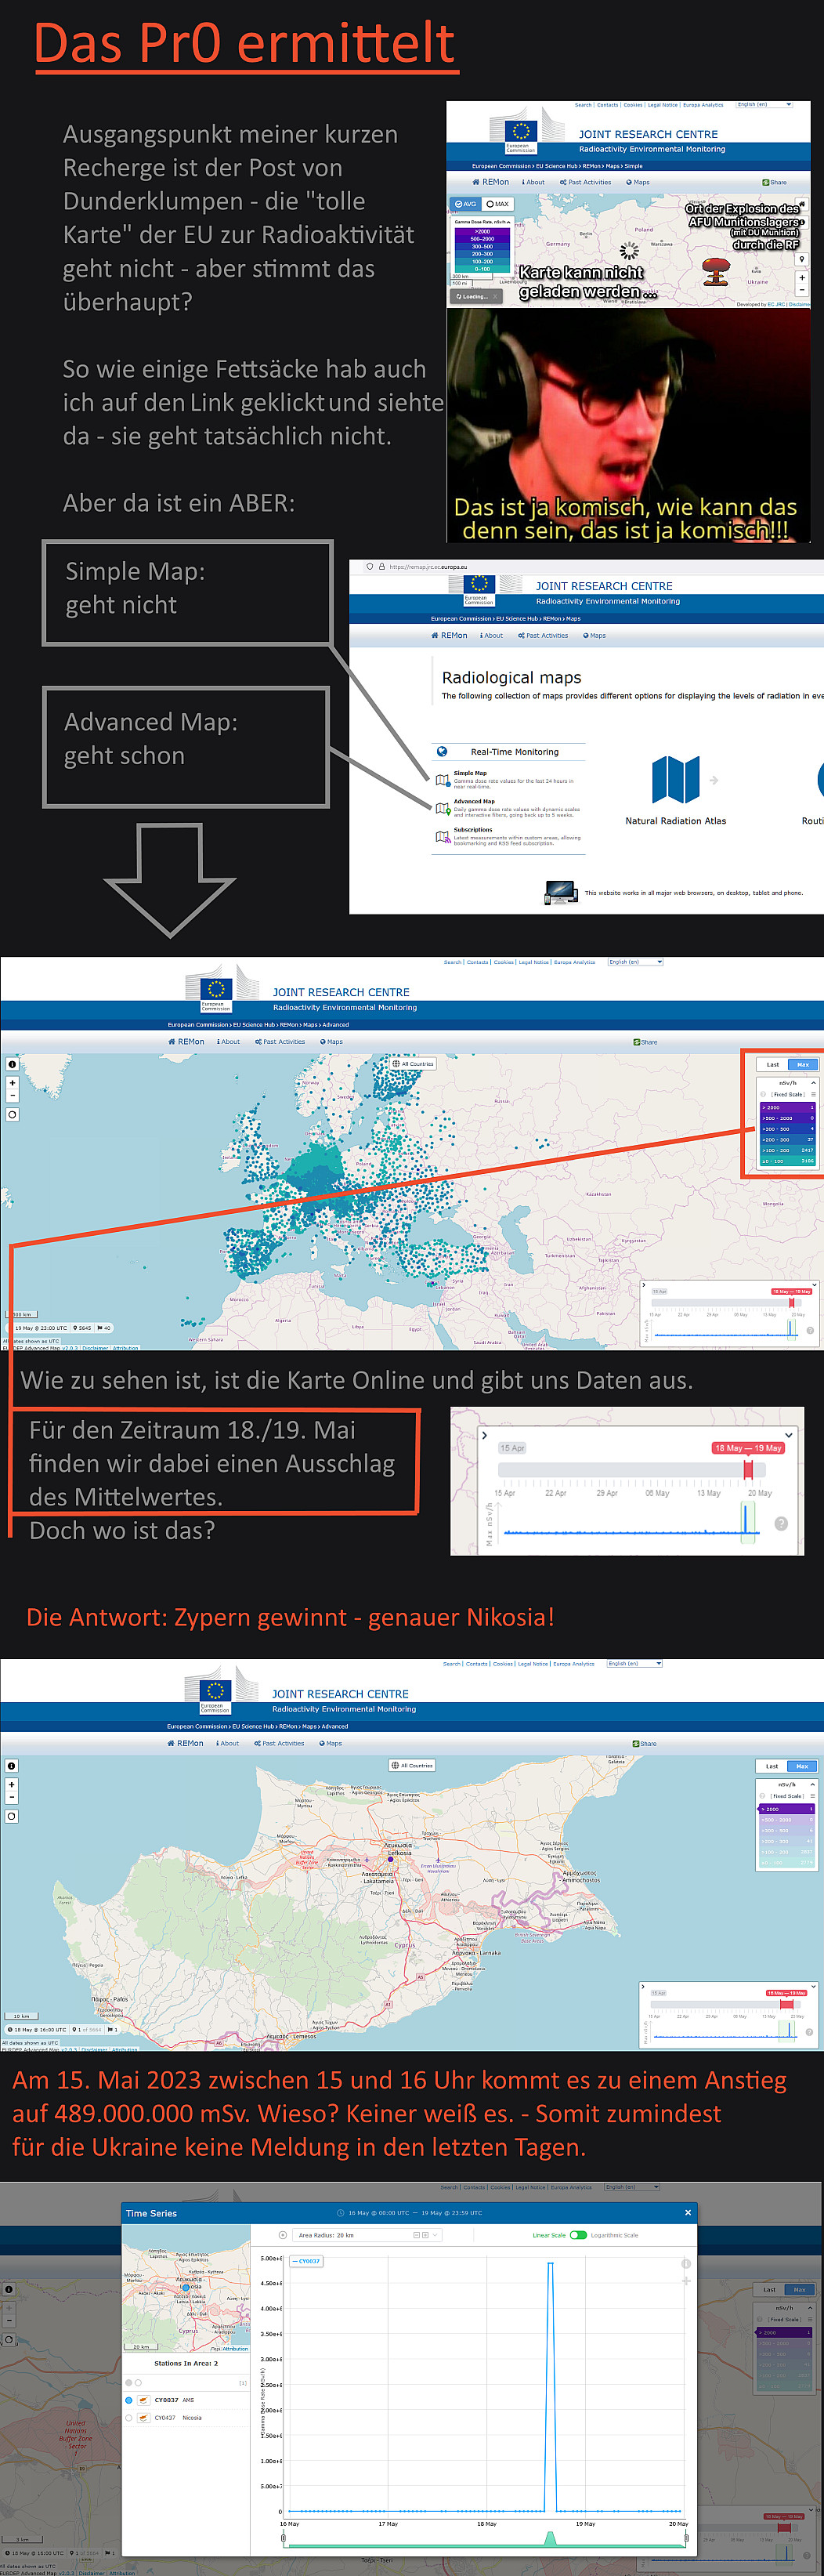Switch to the Max tab on Cyprus map
Viewport: 824px width, 2576px height.
pos(801,1766)
